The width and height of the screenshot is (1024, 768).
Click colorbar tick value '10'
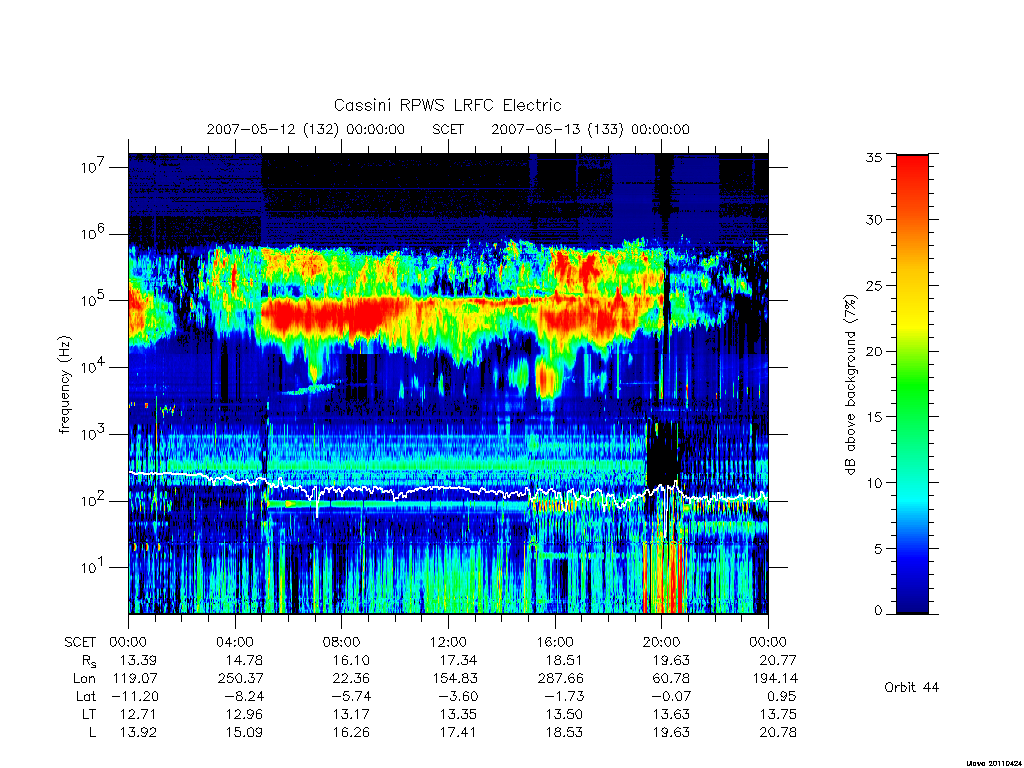point(874,483)
